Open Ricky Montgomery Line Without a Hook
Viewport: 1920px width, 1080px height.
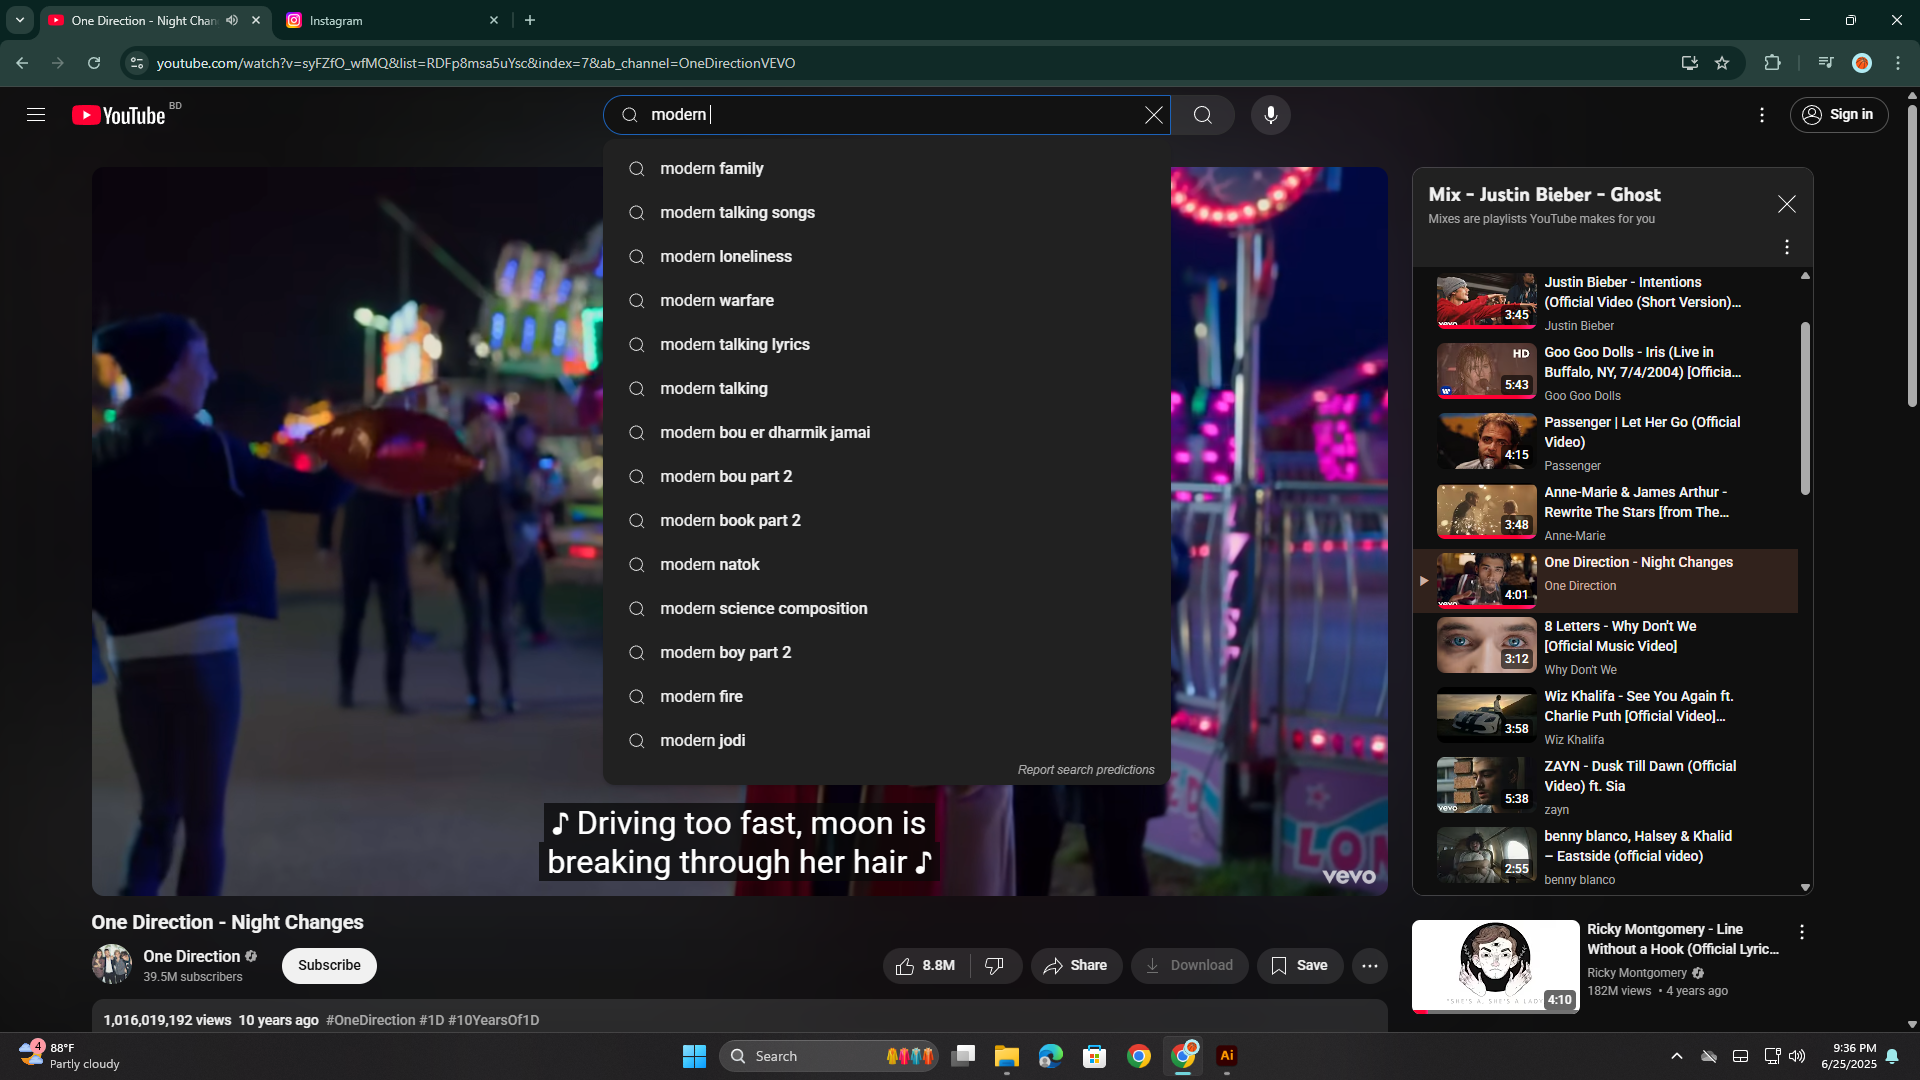1682,939
